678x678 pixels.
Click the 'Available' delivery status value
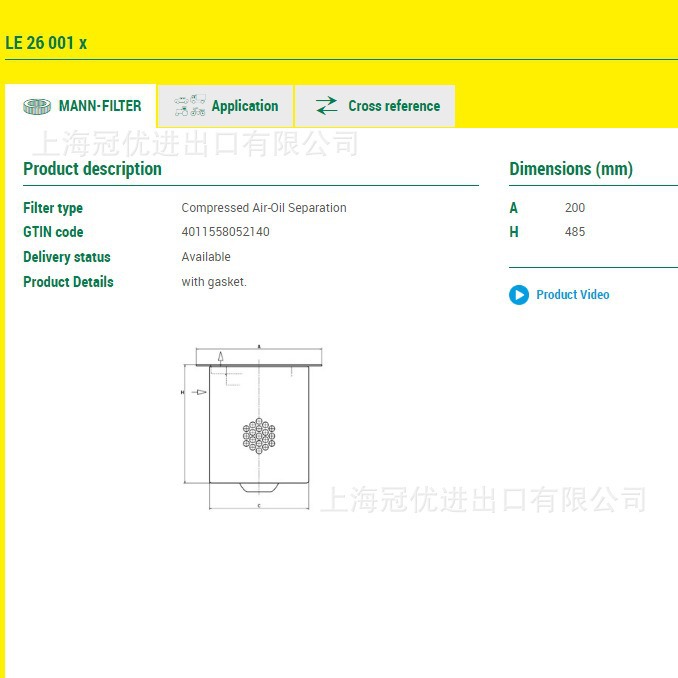206,257
